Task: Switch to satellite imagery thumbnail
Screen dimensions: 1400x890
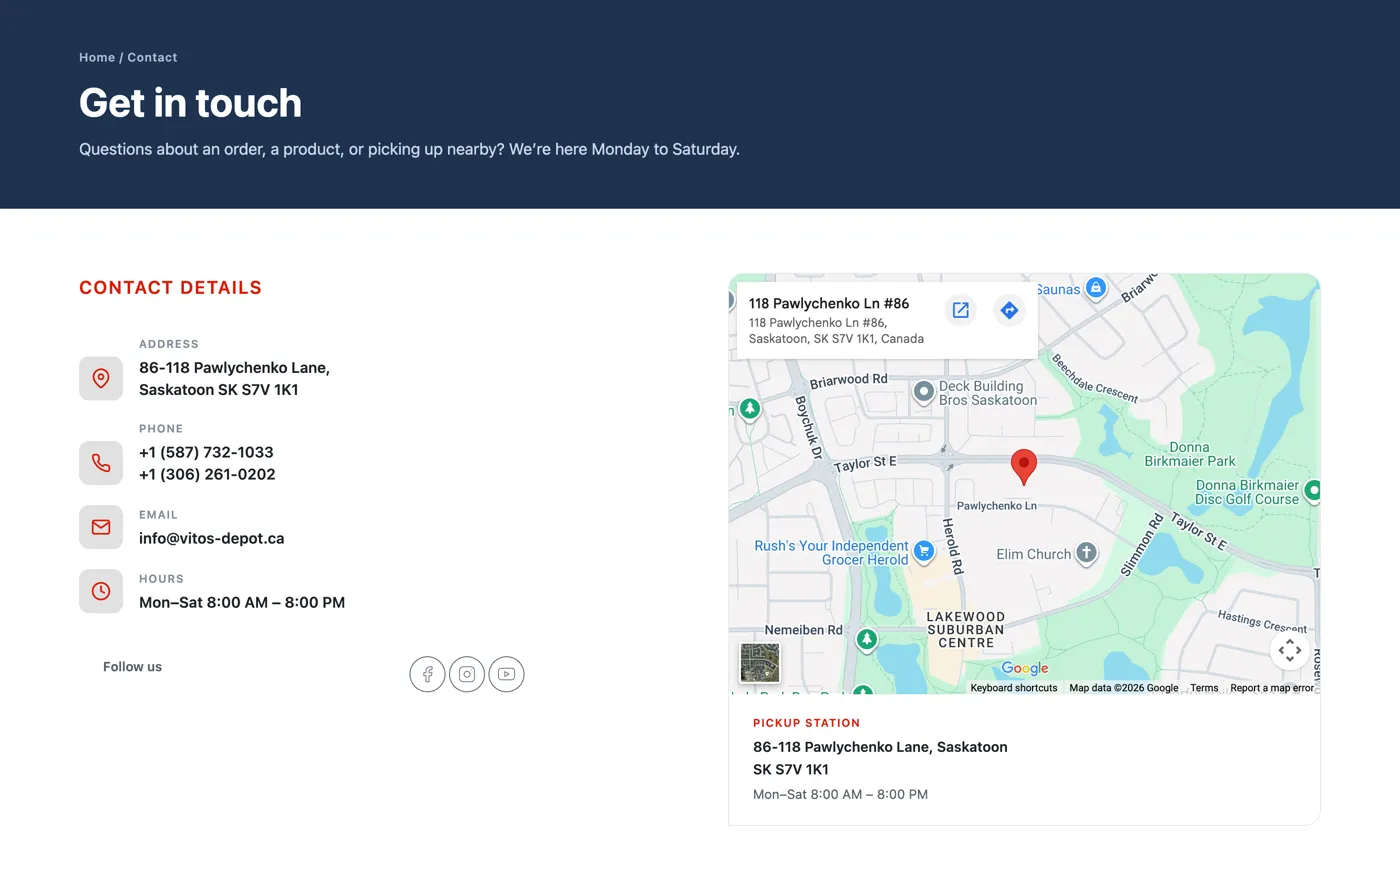Action: tap(760, 663)
